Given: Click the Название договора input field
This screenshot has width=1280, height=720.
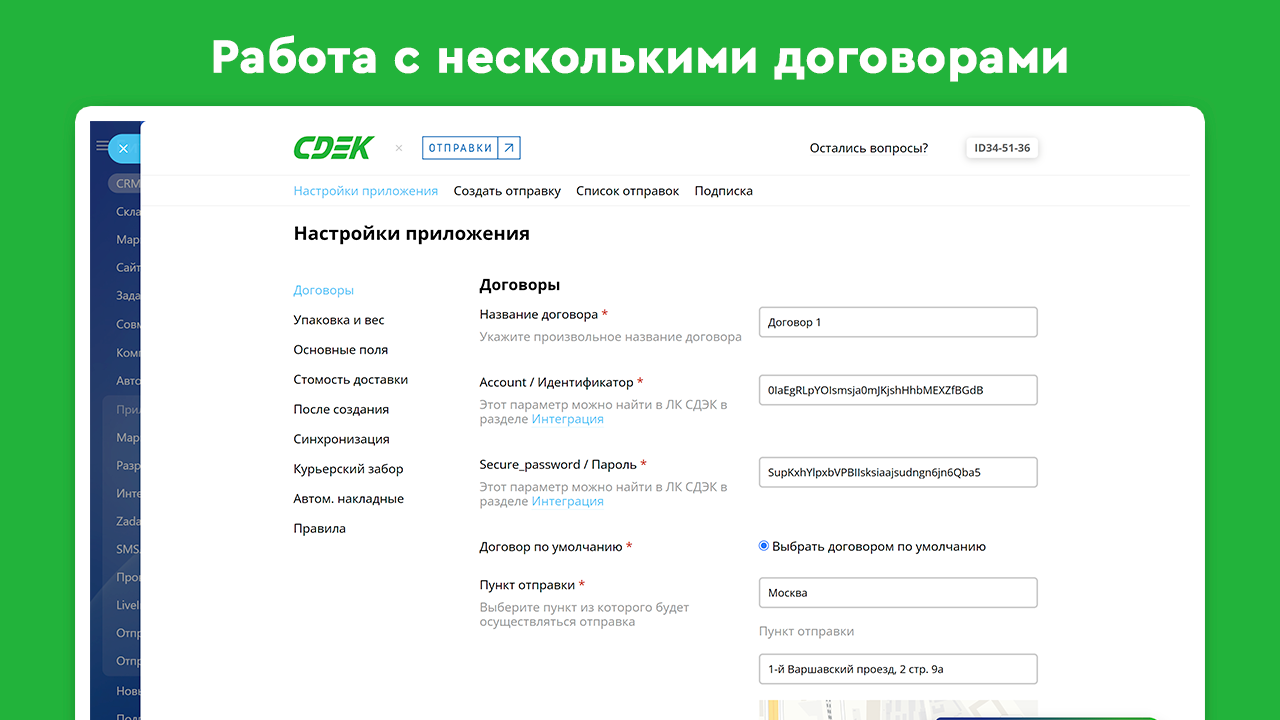Looking at the screenshot, I should 897,322.
